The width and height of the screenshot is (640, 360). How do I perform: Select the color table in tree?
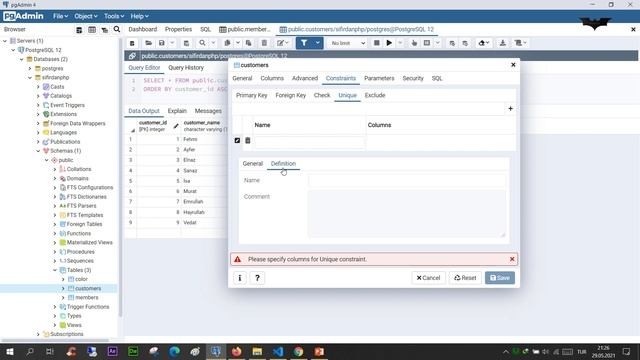[x=81, y=279]
